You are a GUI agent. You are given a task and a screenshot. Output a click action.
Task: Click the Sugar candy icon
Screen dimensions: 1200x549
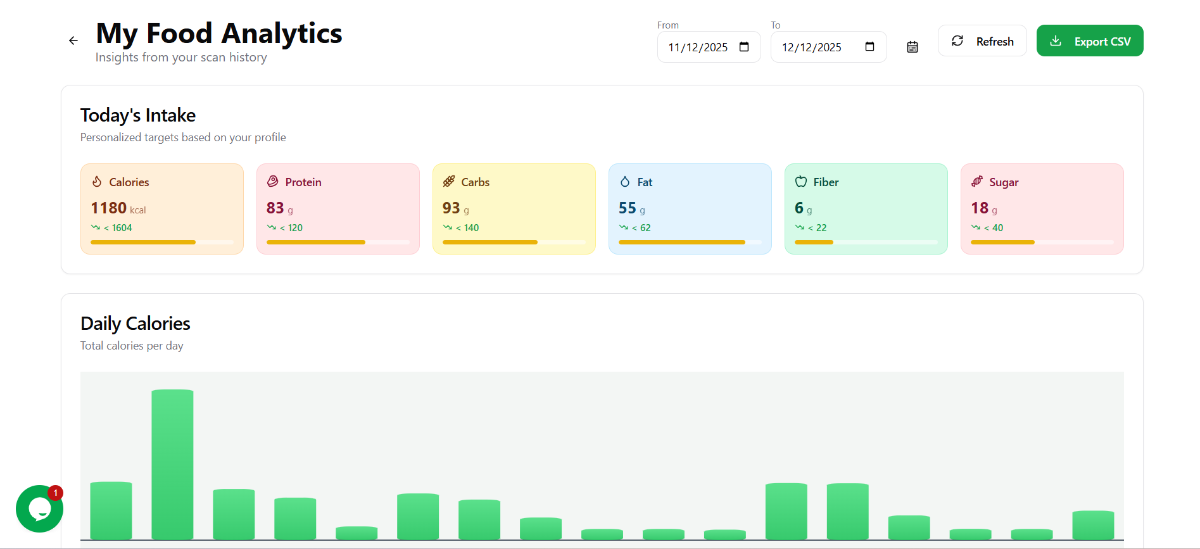(x=977, y=182)
